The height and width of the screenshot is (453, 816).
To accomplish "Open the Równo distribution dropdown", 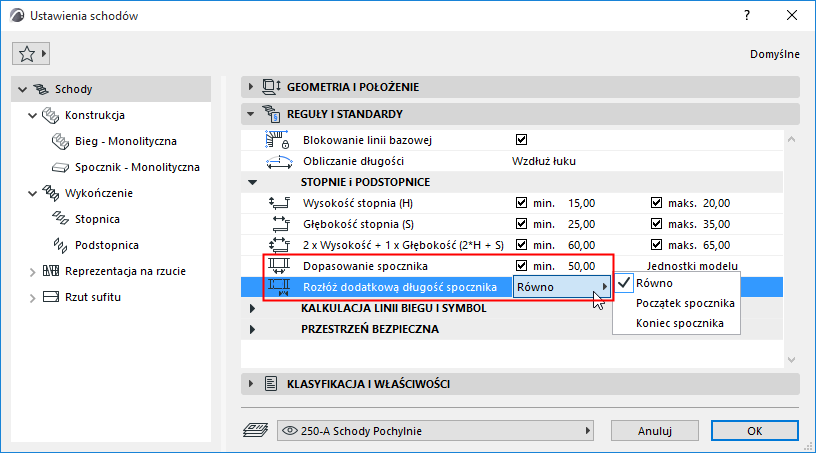I will tap(562, 287).
